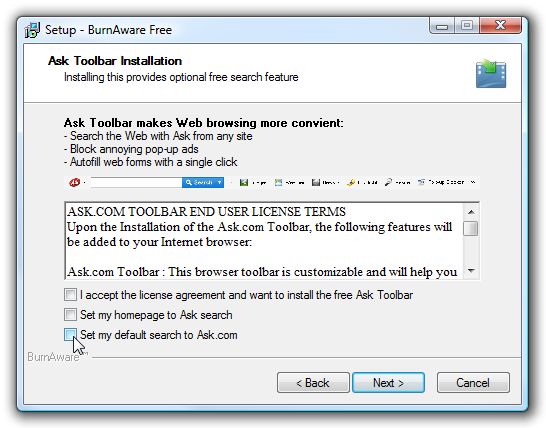This screenshot has width=546, height=428.
Task: Click the BurnAware installer icon in the title bar
Action: pyautogui.click(x=32, y=30)
